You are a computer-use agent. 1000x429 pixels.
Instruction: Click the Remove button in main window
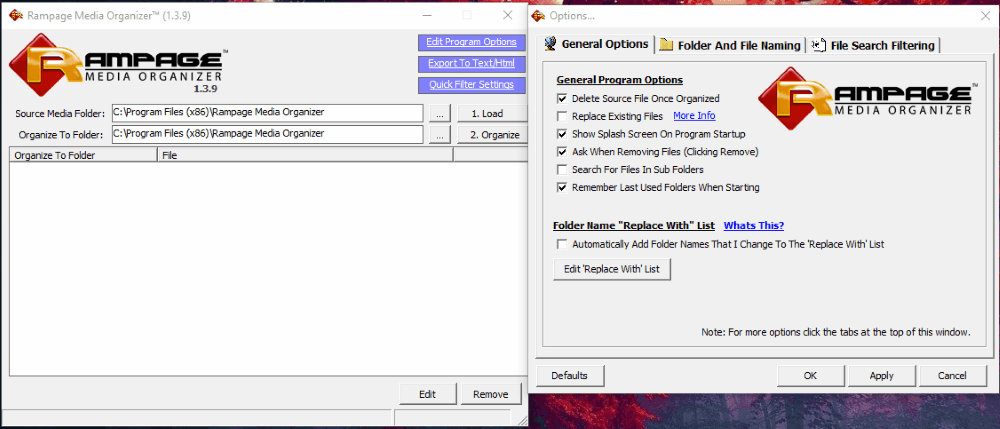click(x=490, y=394)
